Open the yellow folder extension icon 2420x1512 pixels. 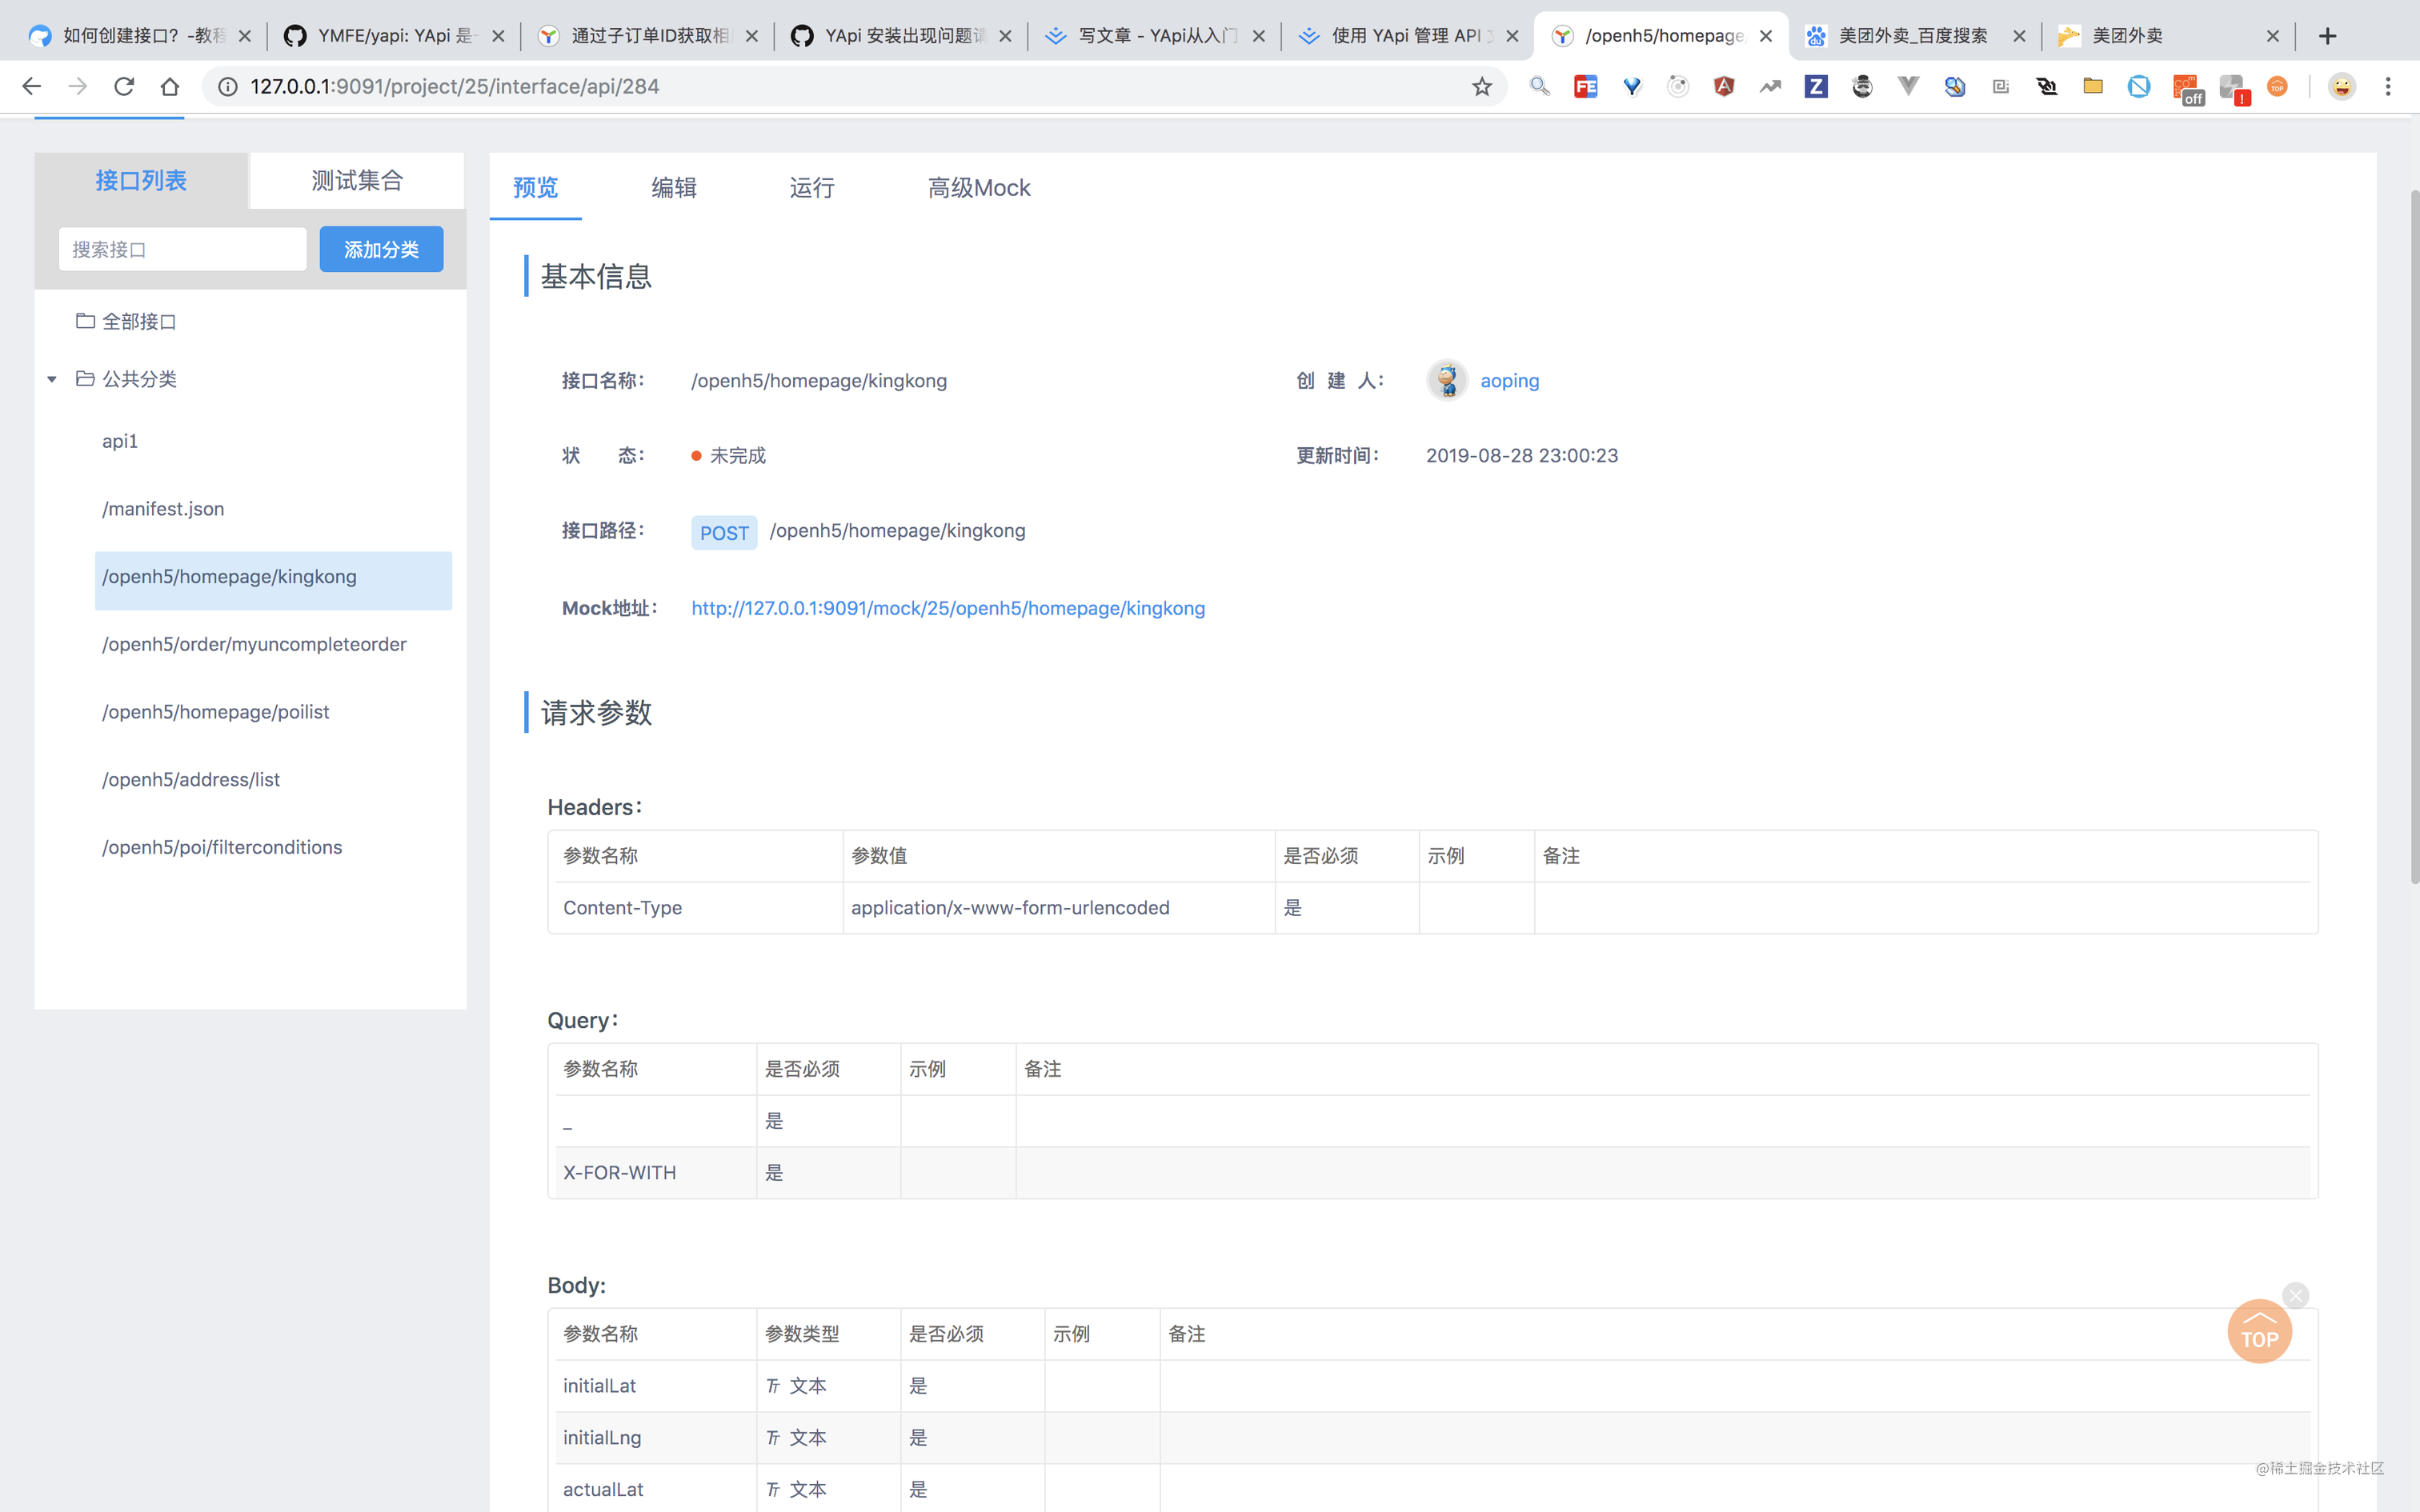click(x=2092, y=86)
